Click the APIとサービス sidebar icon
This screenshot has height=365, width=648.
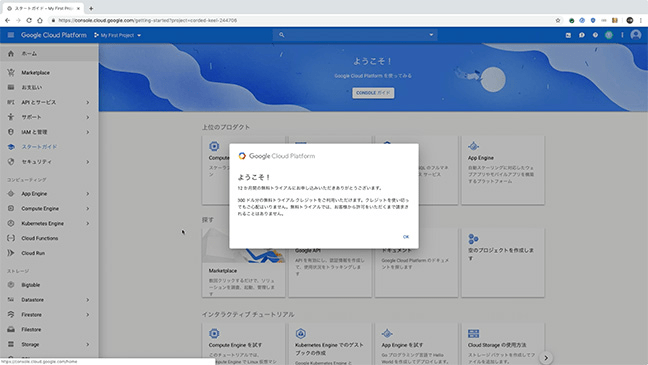pyautogui.click(x=11, y=102)
